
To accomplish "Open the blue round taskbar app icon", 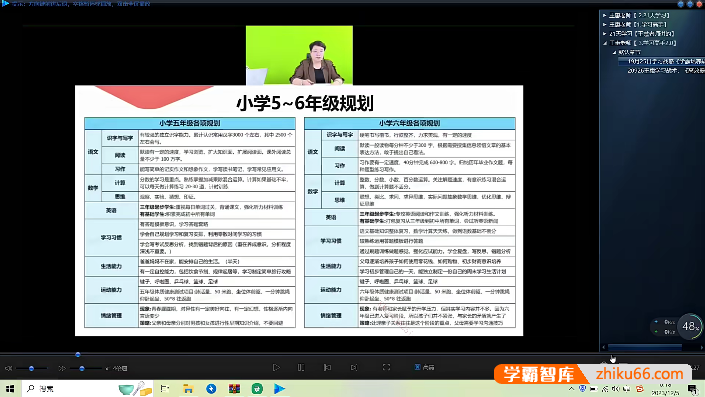I will (211, 388).
